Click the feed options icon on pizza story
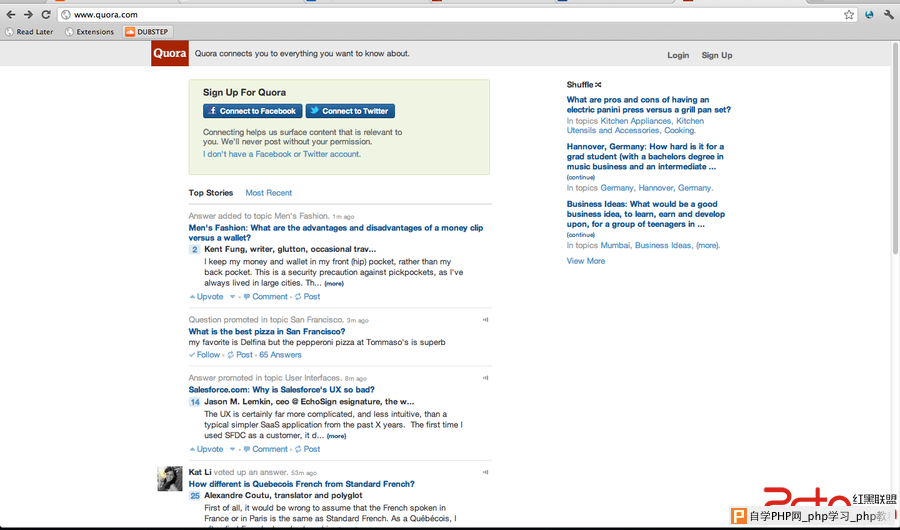900x530 pixels. (486, 320)
